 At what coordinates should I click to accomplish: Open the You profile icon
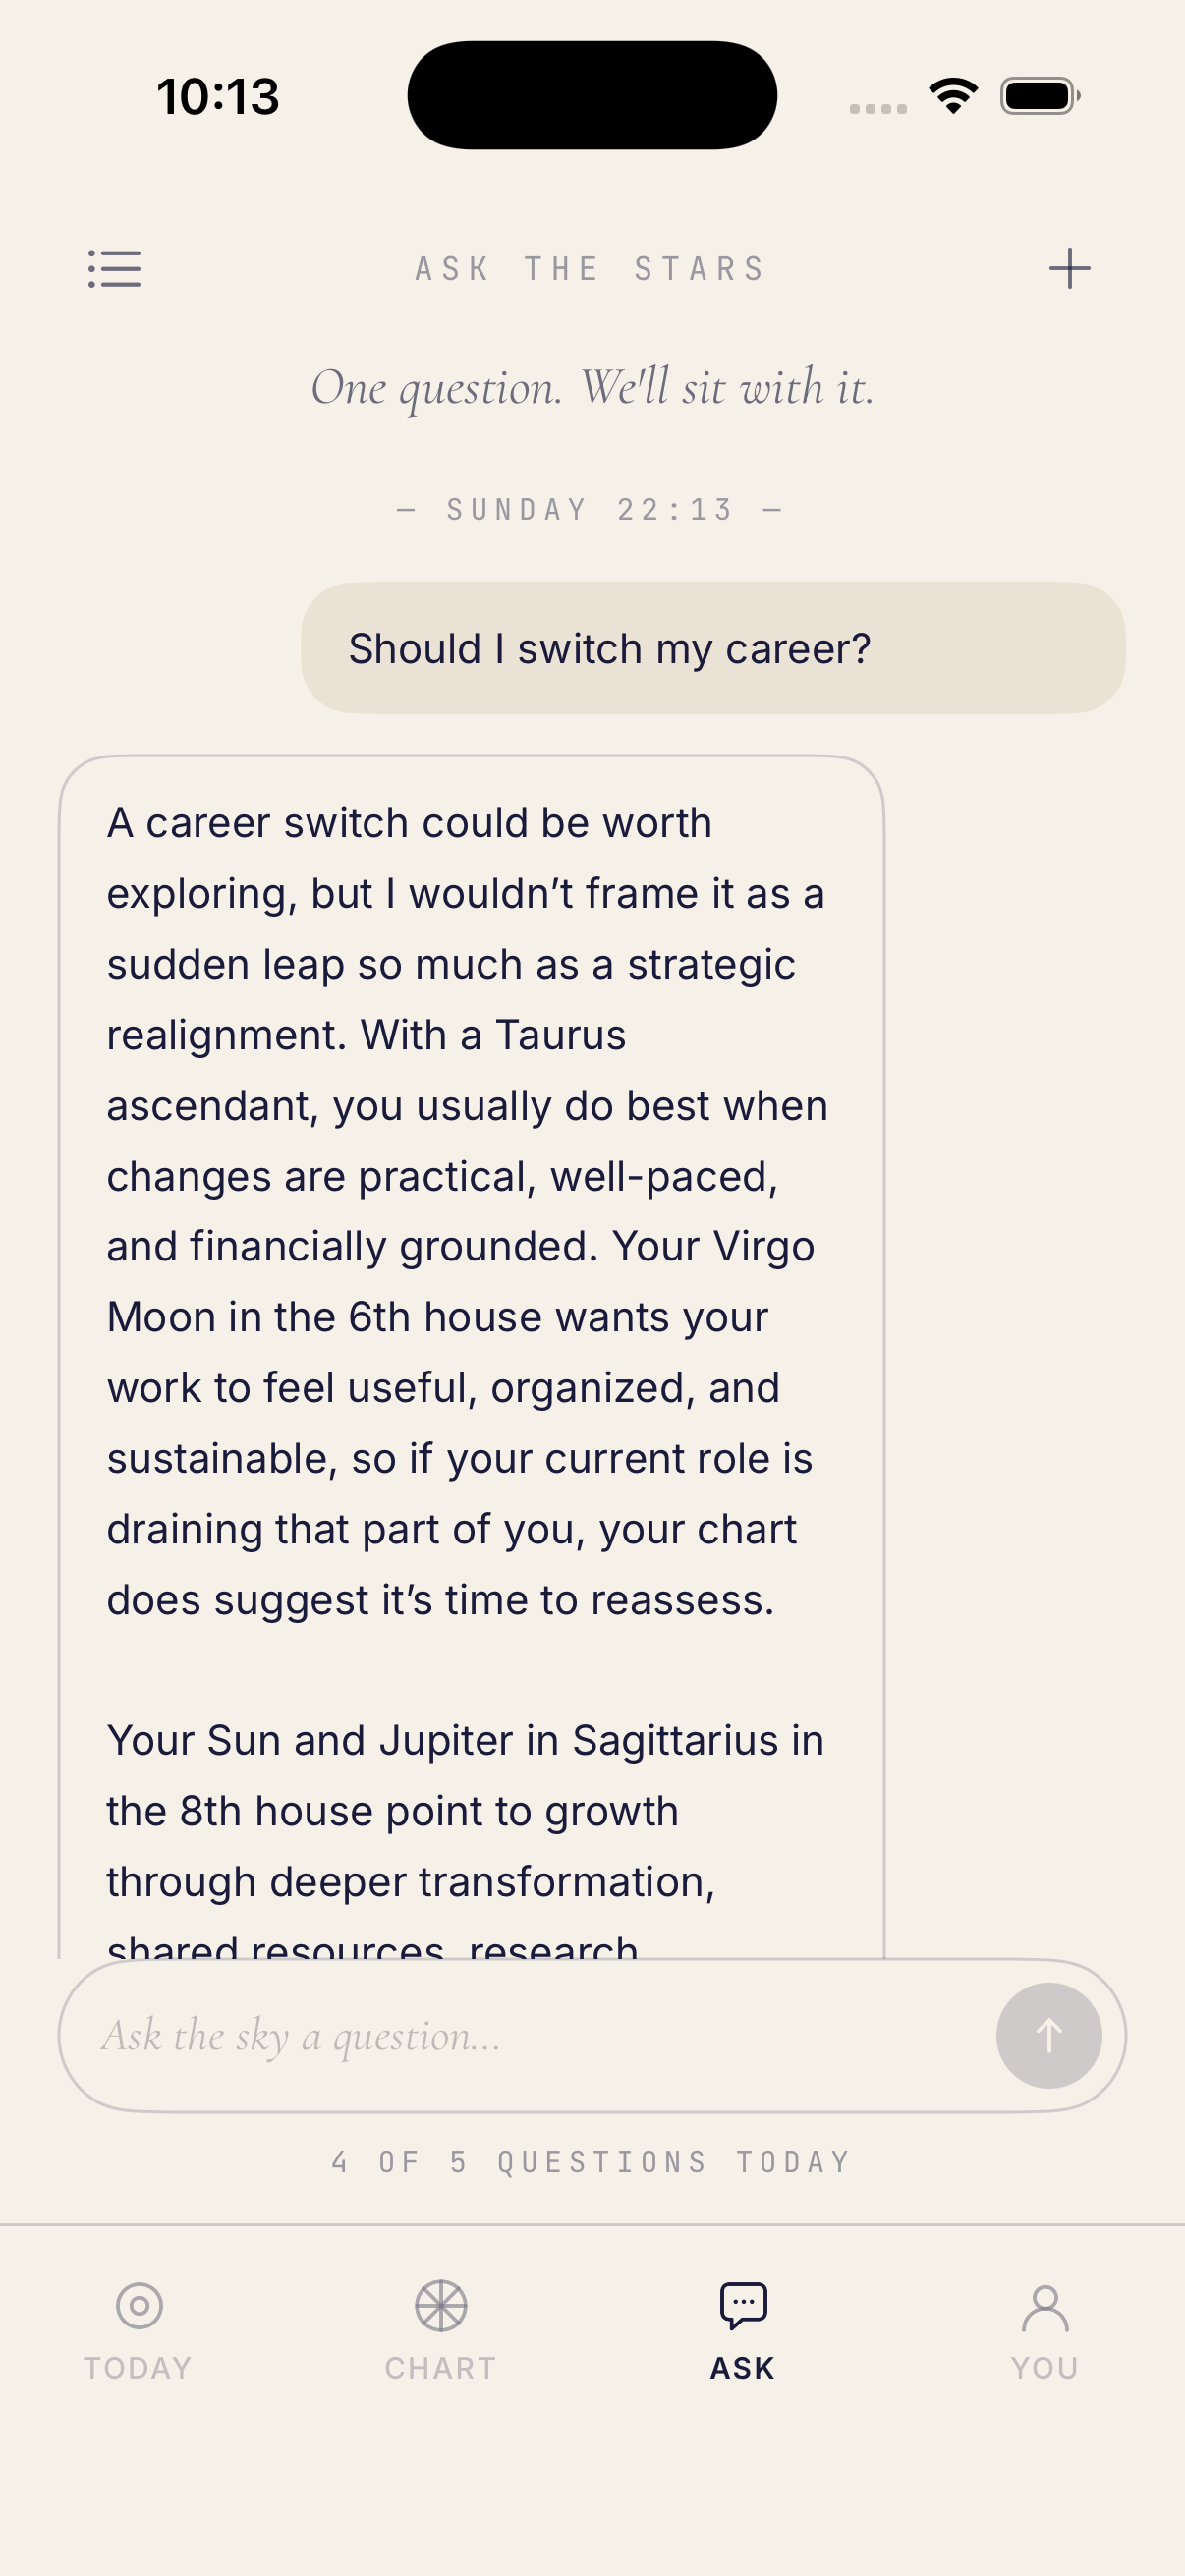[1045, 2307]
